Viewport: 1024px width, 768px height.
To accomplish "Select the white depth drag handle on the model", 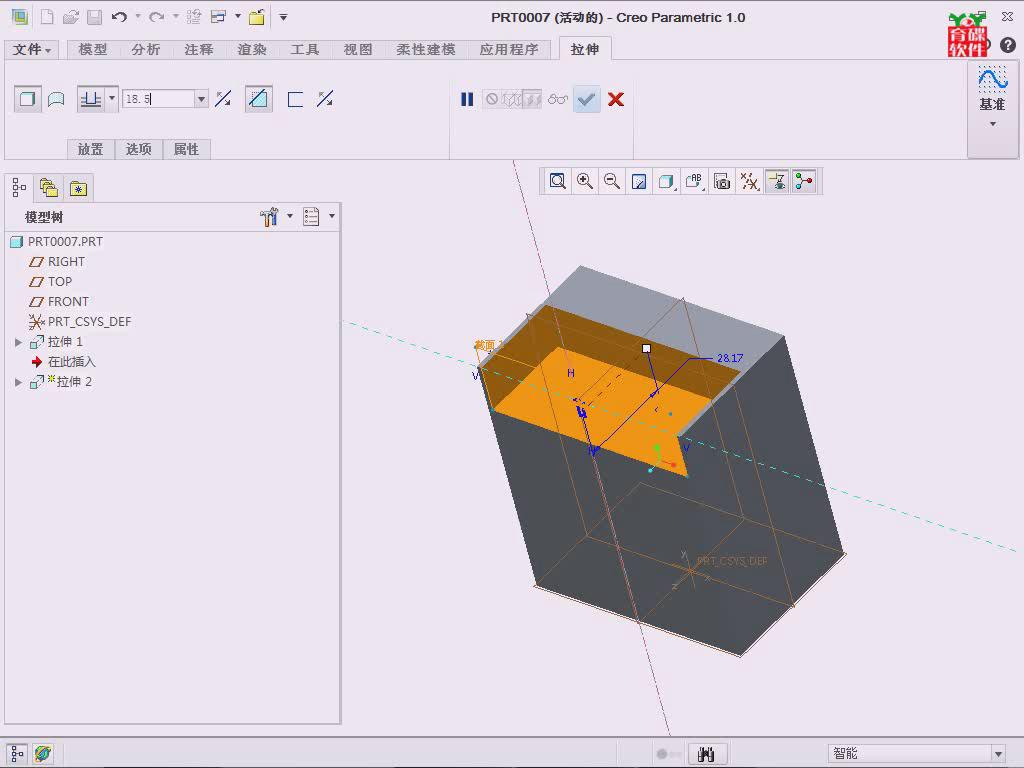I will click(647, 349).
